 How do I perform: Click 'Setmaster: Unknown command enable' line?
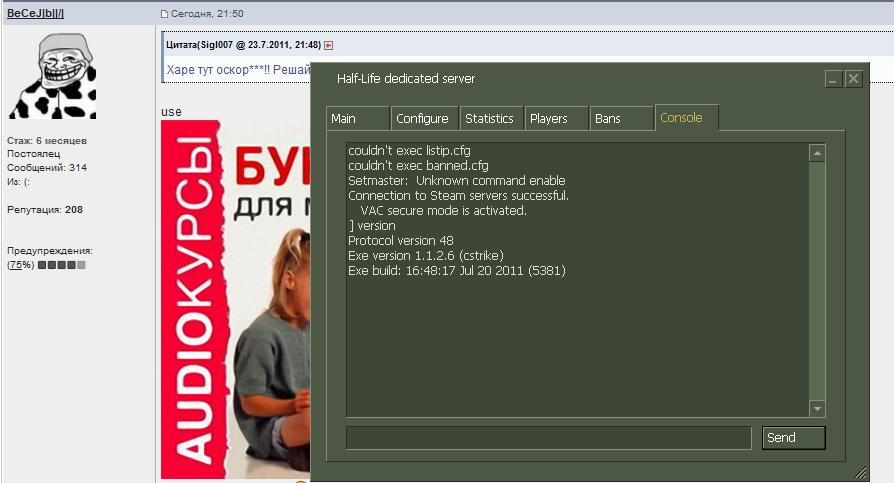point(457,181)
